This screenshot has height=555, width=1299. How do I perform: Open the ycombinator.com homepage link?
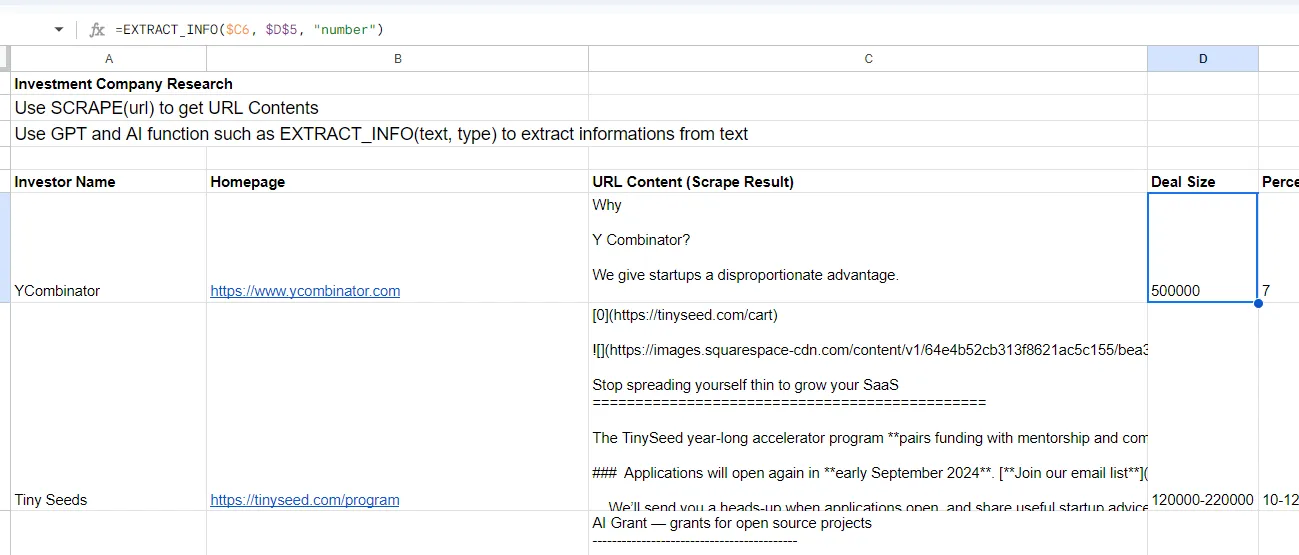click(x=305, y=291)
